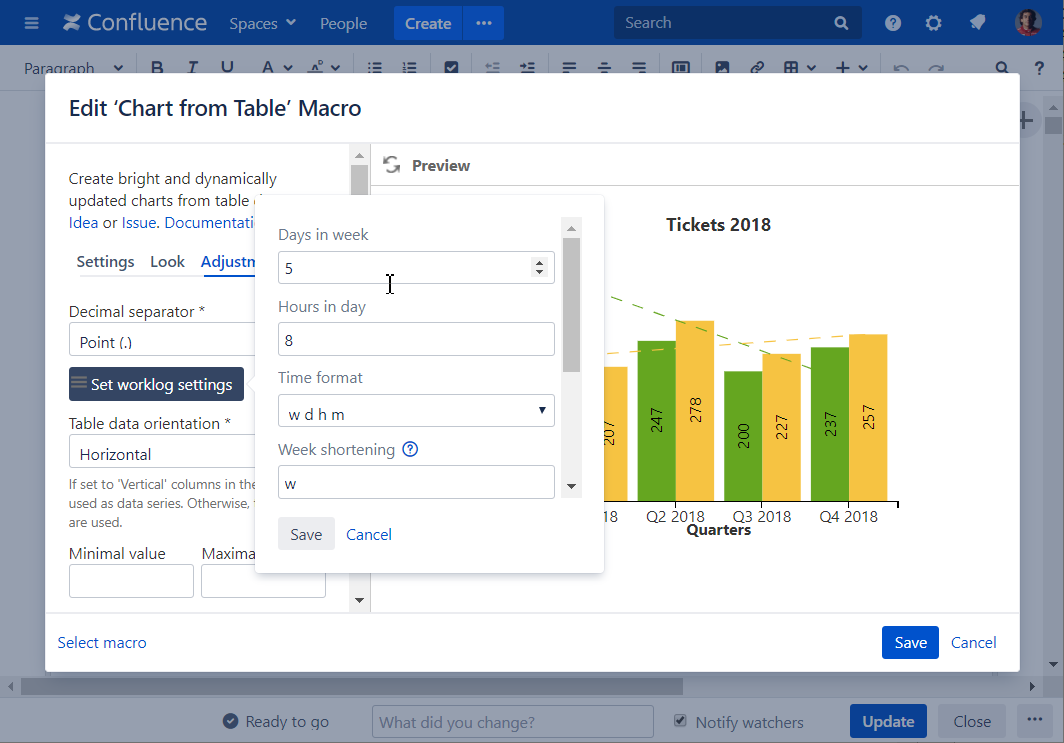Screen dimensions: 1064x743
Task: Click the Week shortening help icon
Action: pos(410,450)
